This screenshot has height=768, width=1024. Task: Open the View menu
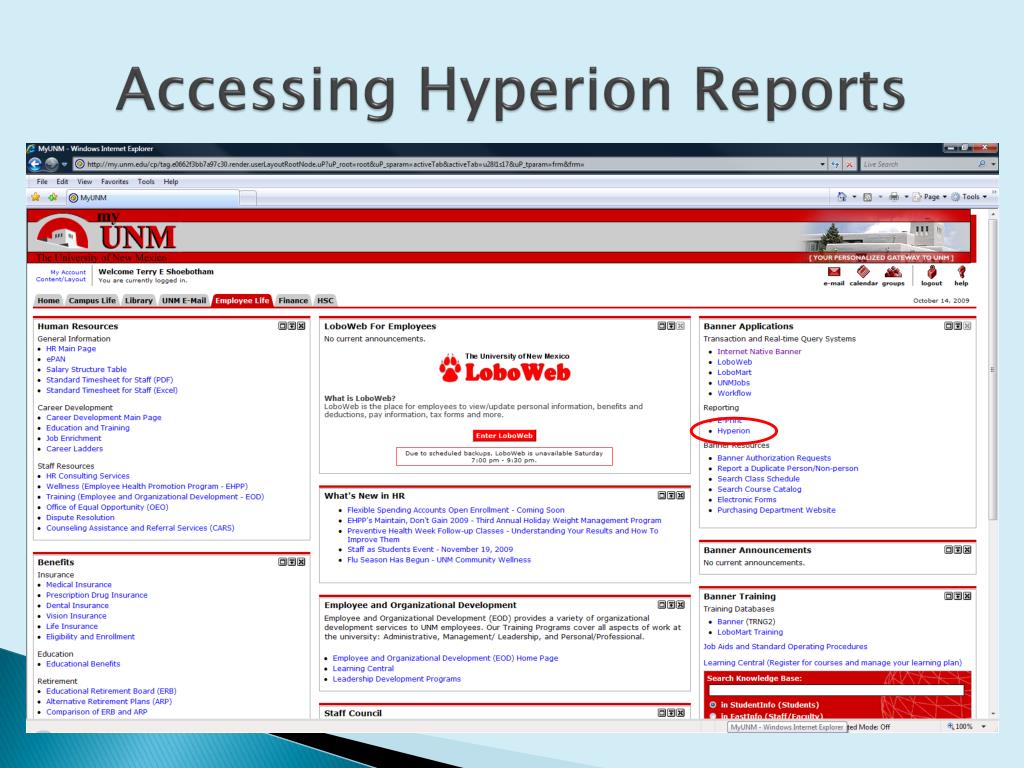point(85,182)
